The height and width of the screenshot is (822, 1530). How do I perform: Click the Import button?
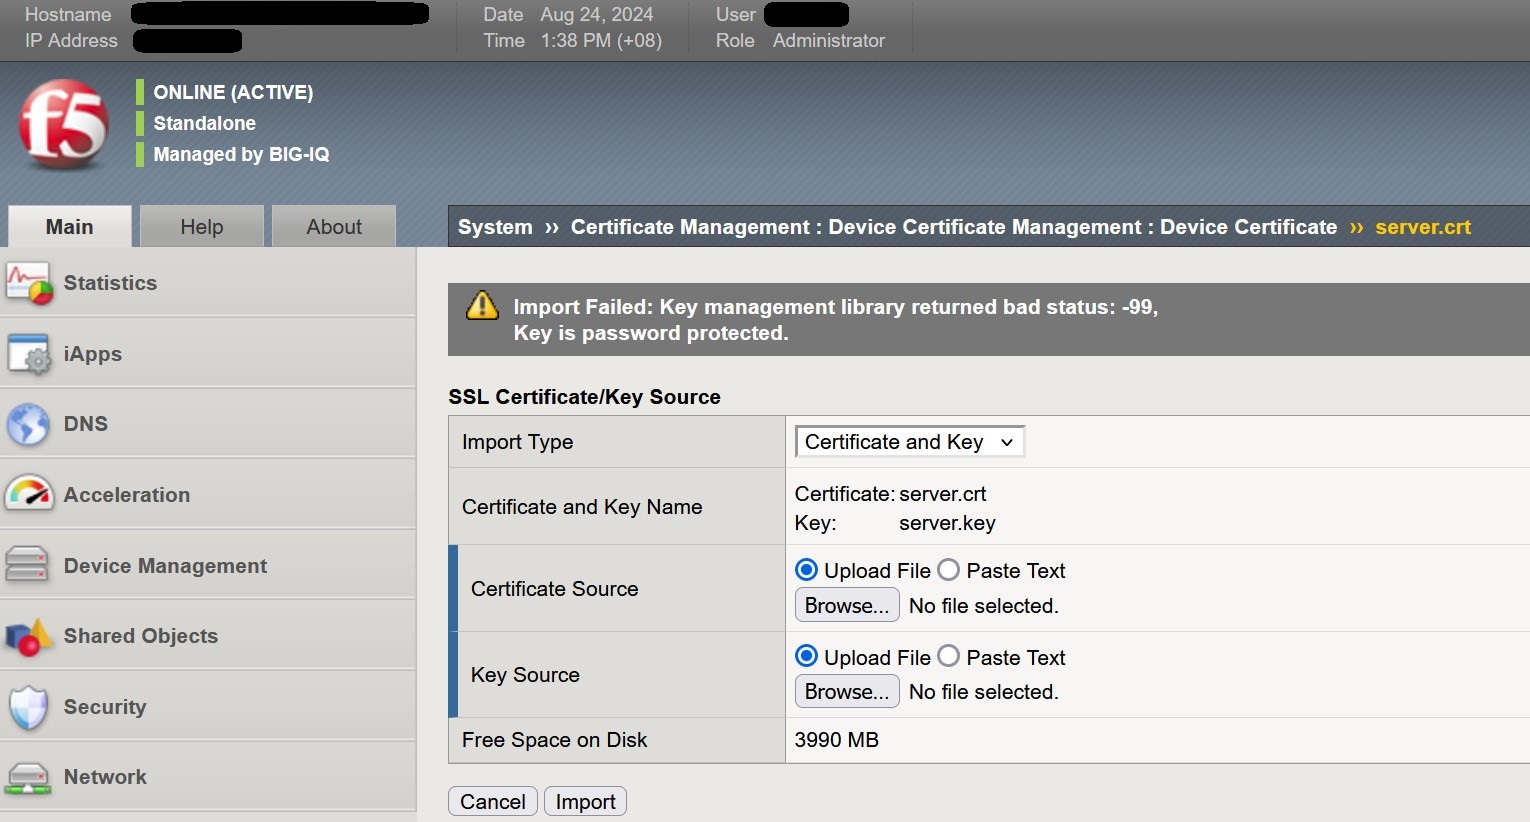tap(585, 801)
